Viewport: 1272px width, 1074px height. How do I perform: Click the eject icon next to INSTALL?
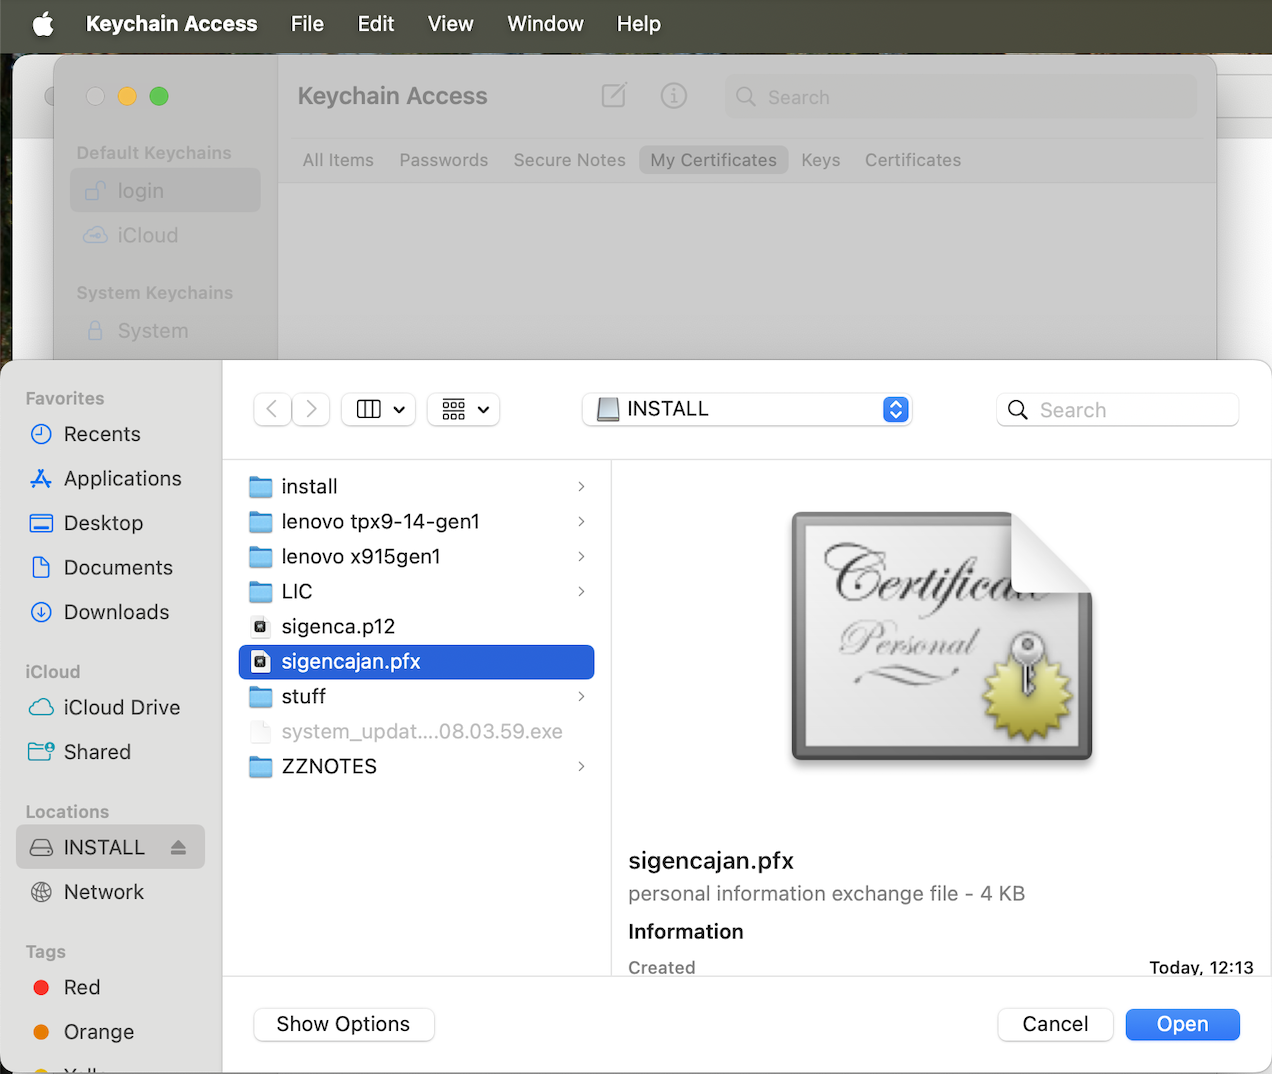pos(178,847)
